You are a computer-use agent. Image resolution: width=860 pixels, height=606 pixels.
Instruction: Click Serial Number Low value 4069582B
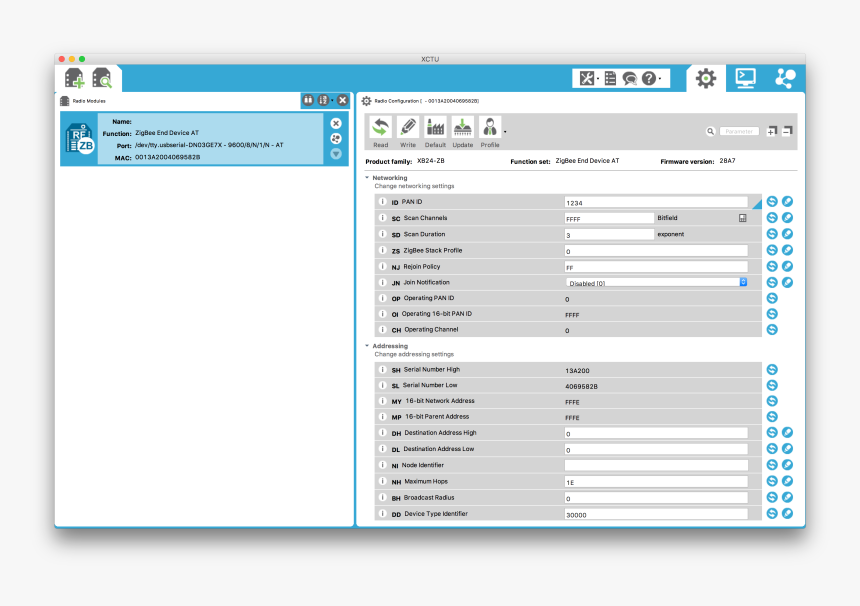[581, 386]
